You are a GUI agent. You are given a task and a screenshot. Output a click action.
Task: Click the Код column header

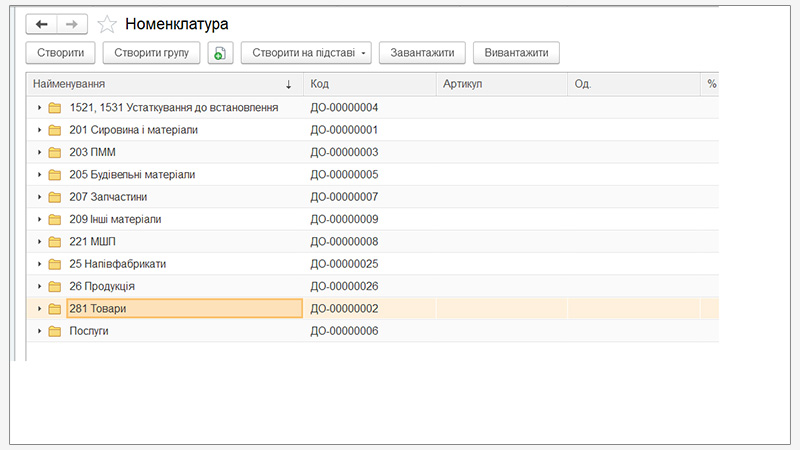click(x=368, y=84)
